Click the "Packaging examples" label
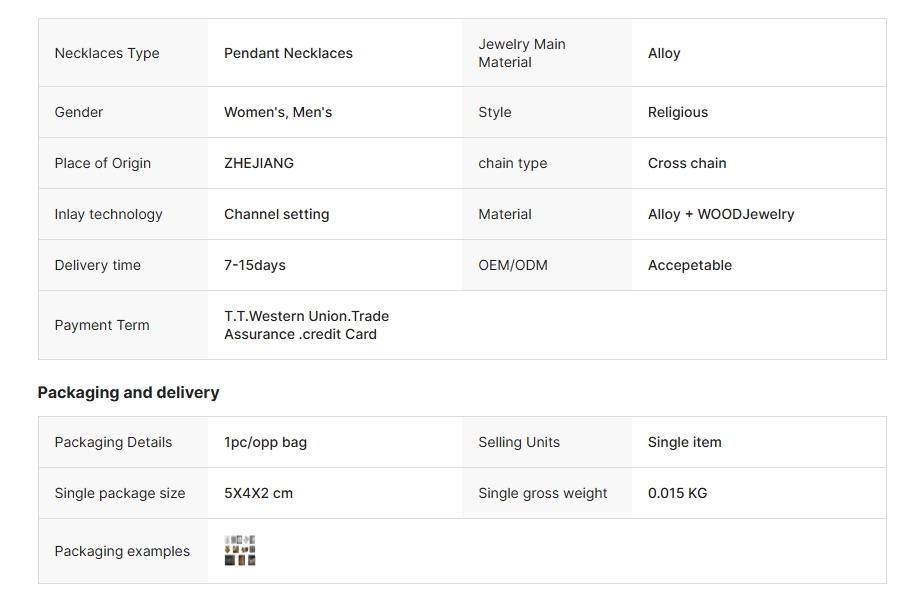913x615 pixels. (122, 551)
